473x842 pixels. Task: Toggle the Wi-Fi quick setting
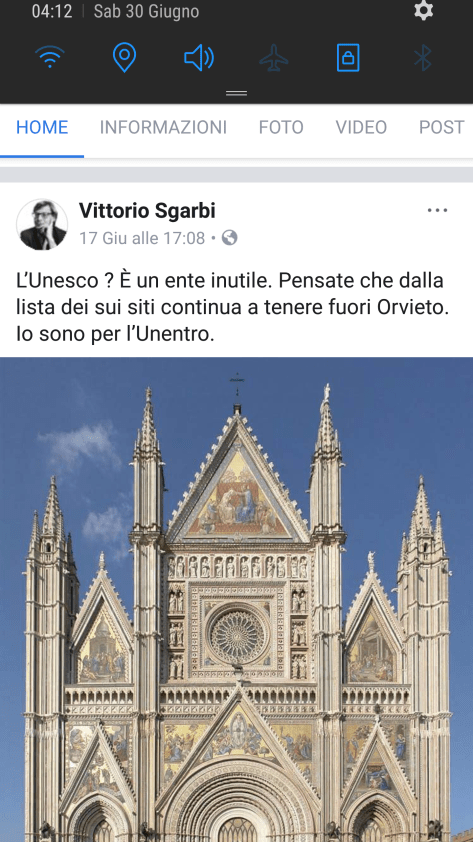click(50, 57)
